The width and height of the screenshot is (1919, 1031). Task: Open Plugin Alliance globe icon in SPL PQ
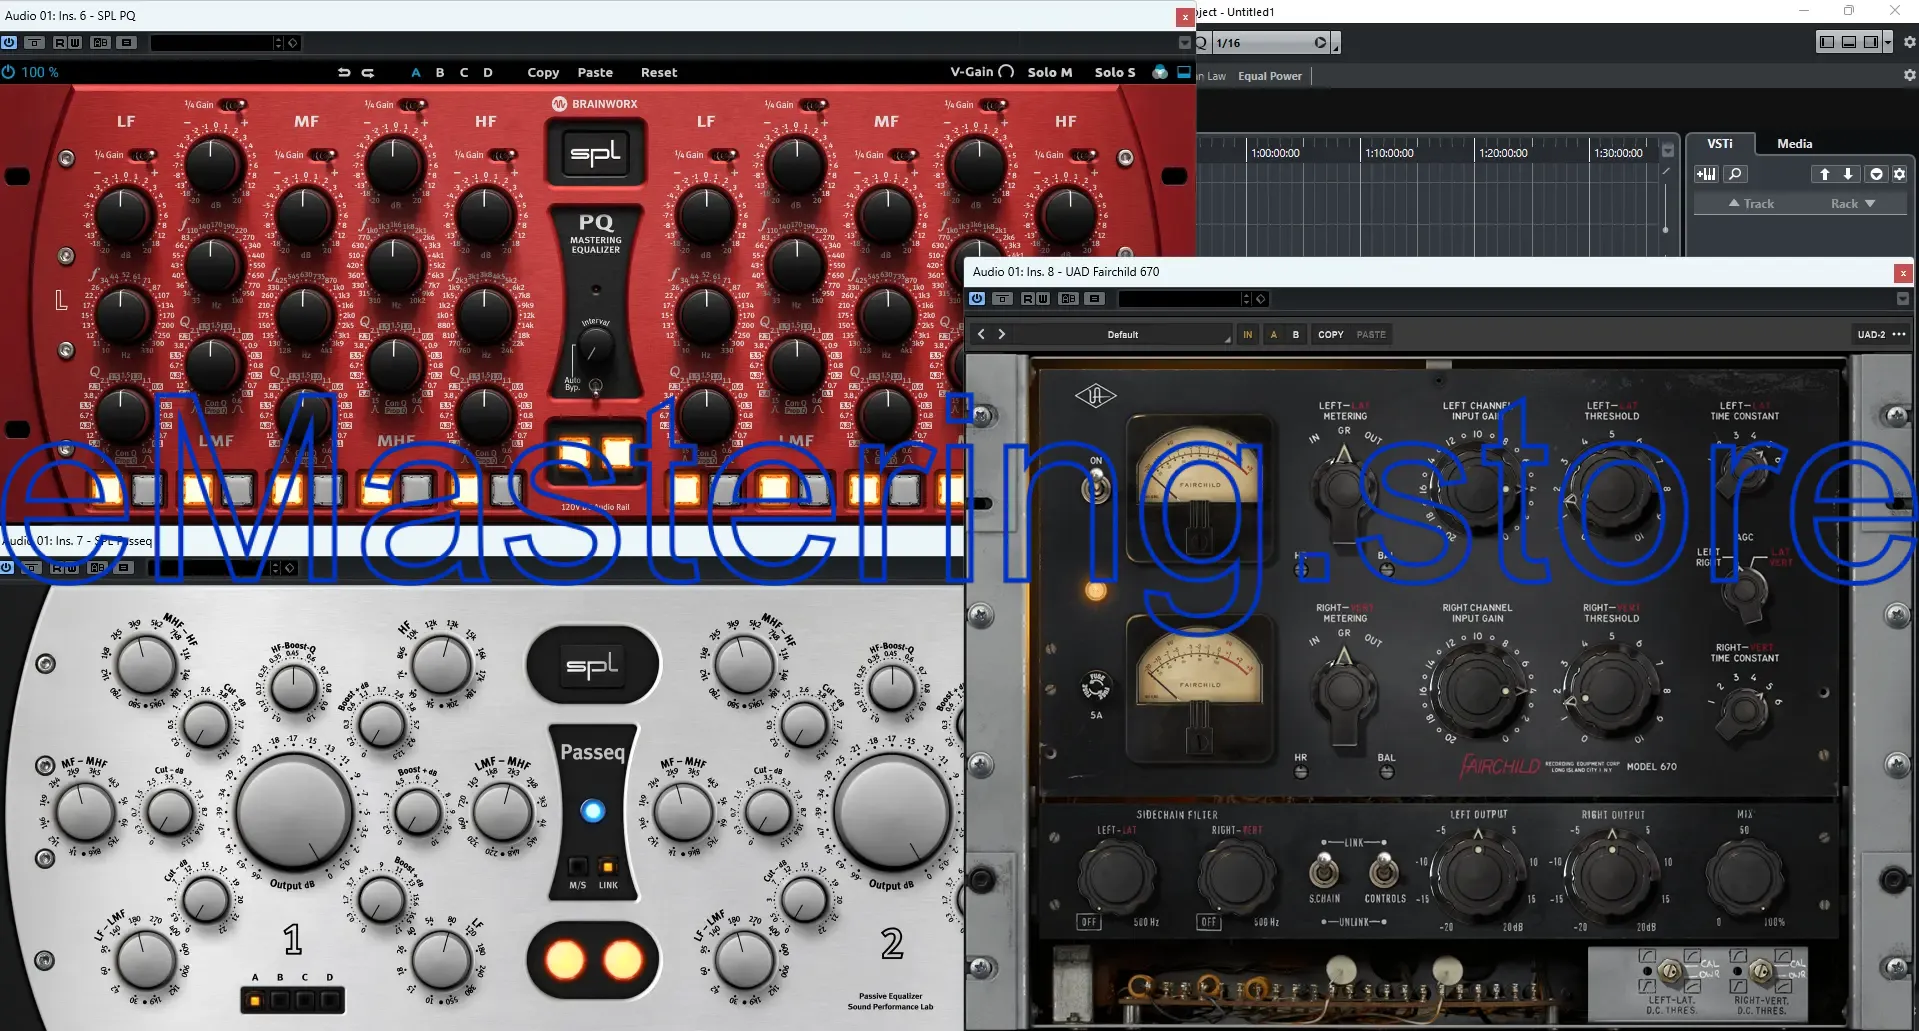[x=1160, y=72]
